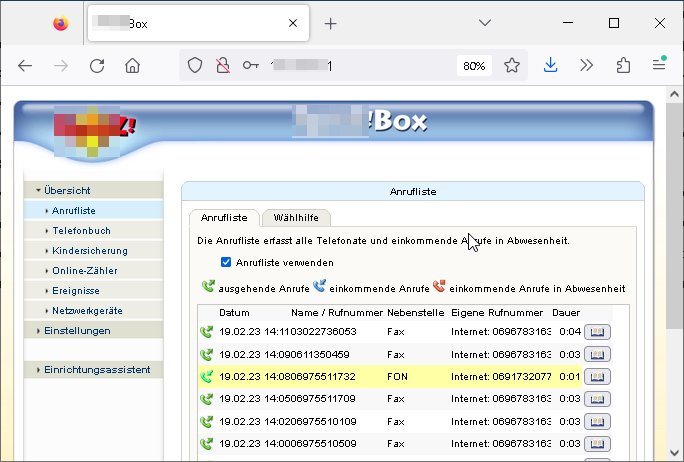Open phonebook icon for call 03022736053
Viewport: 684px width, 462px height.
tap(597, 332)
